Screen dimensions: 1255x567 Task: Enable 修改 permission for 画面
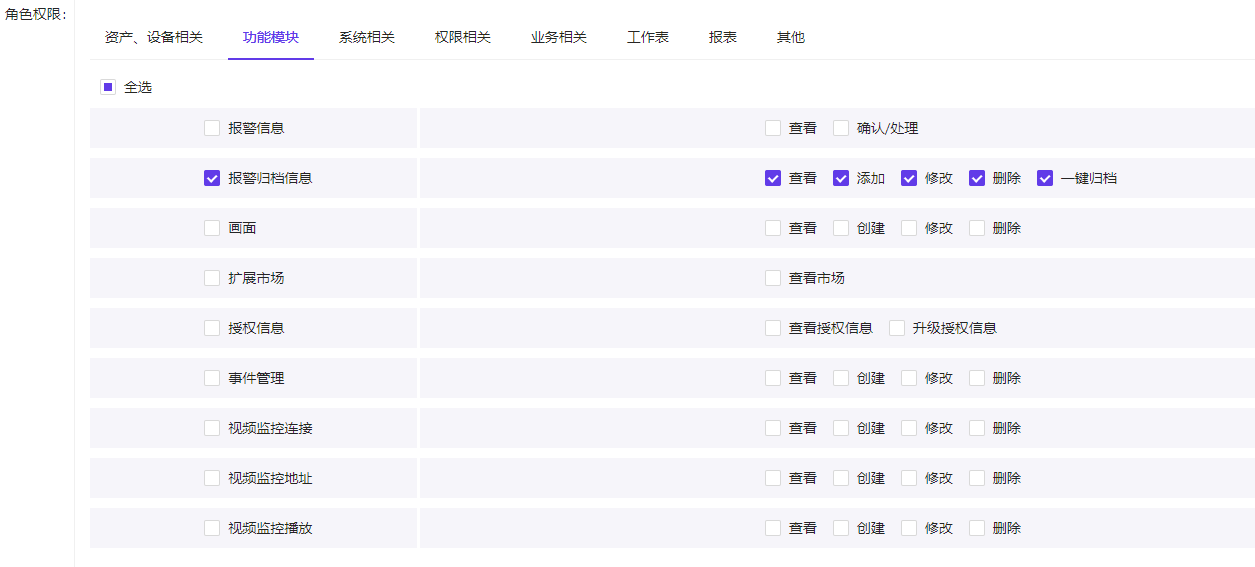tap(909, 228)
